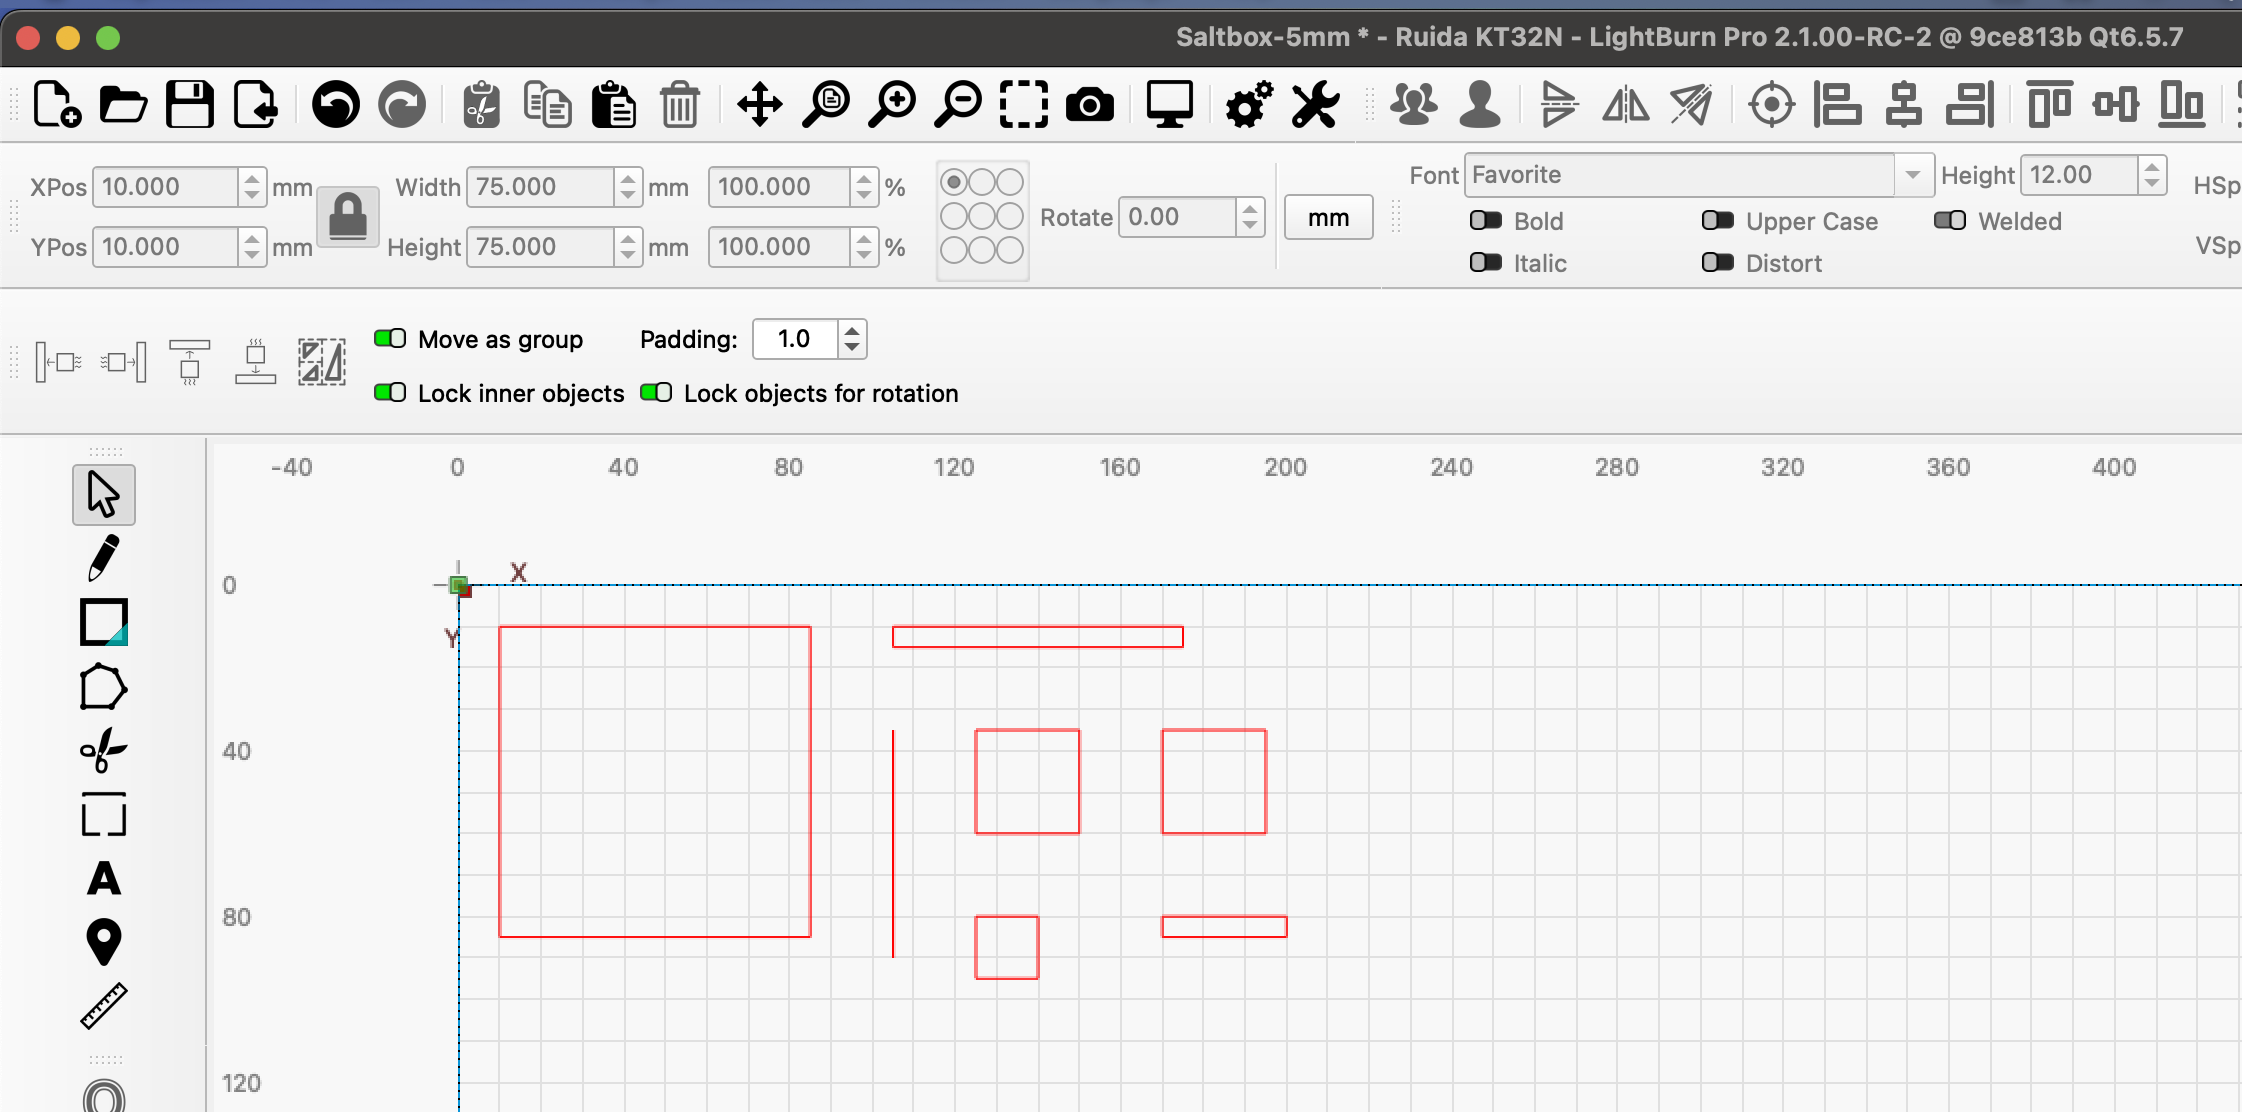Select the Polygon tool
Screen dimensions: 2242x1112
pyautogui.click(x=103, y=687)
